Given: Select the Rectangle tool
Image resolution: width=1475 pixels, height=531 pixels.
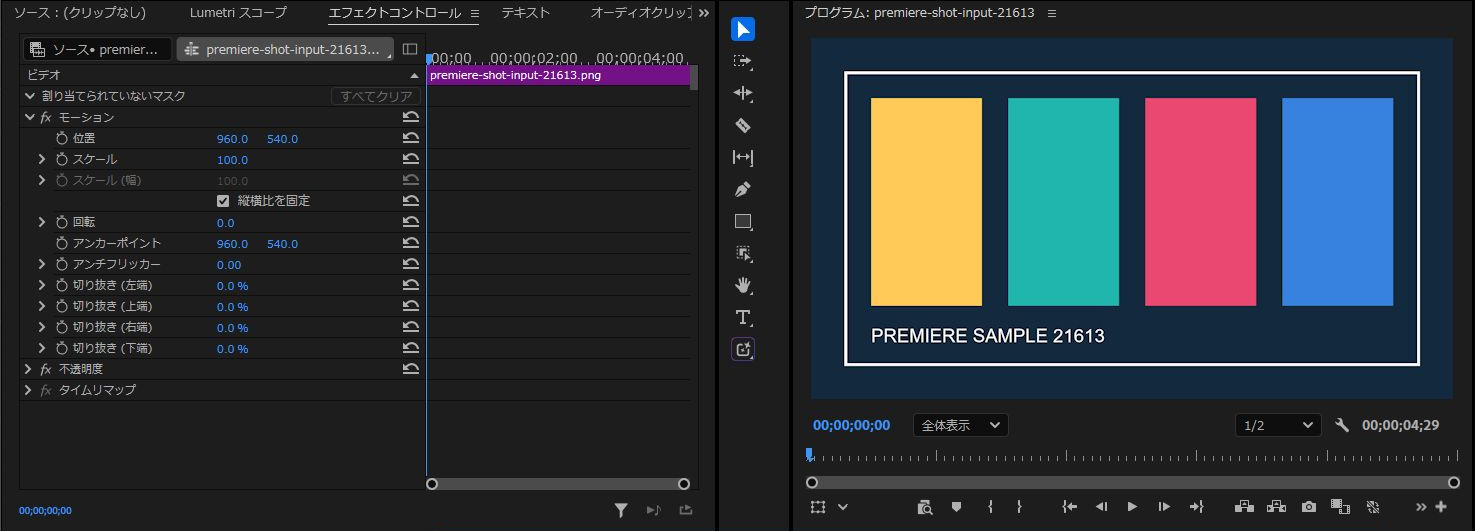Looking at the screenshot, I should click(x=743, y=221).
